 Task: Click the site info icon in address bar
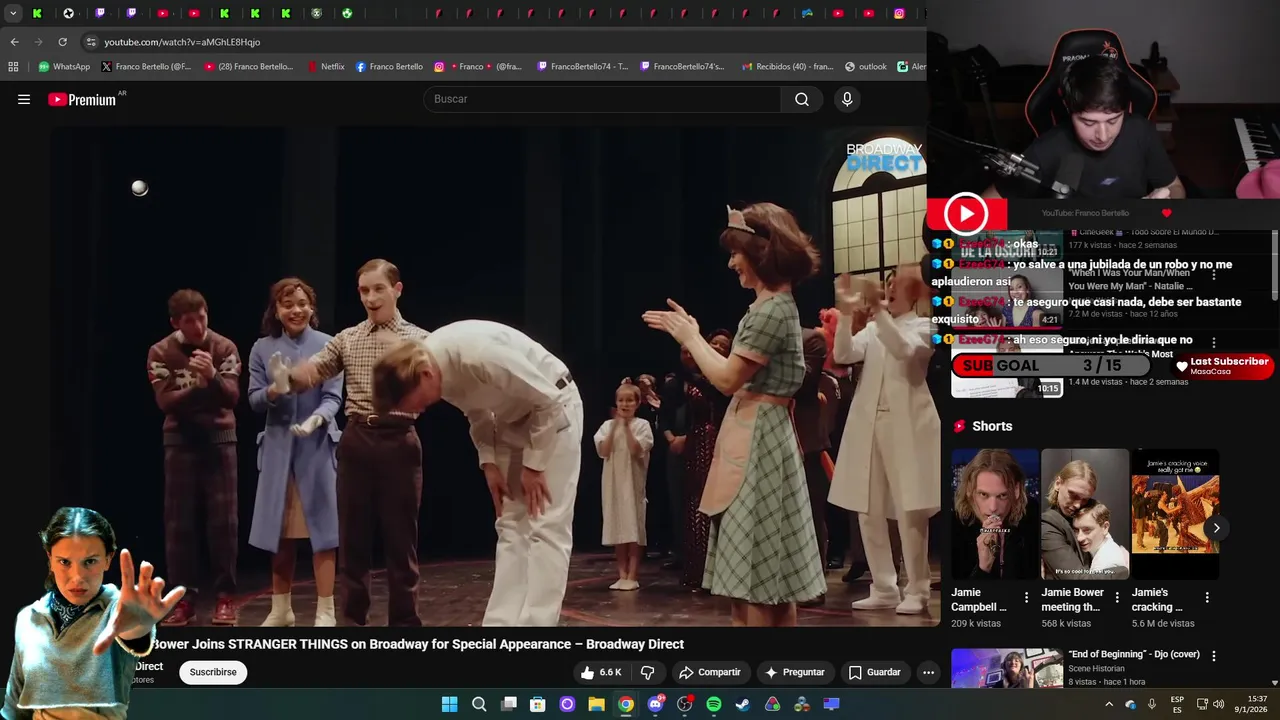point(91,42)
